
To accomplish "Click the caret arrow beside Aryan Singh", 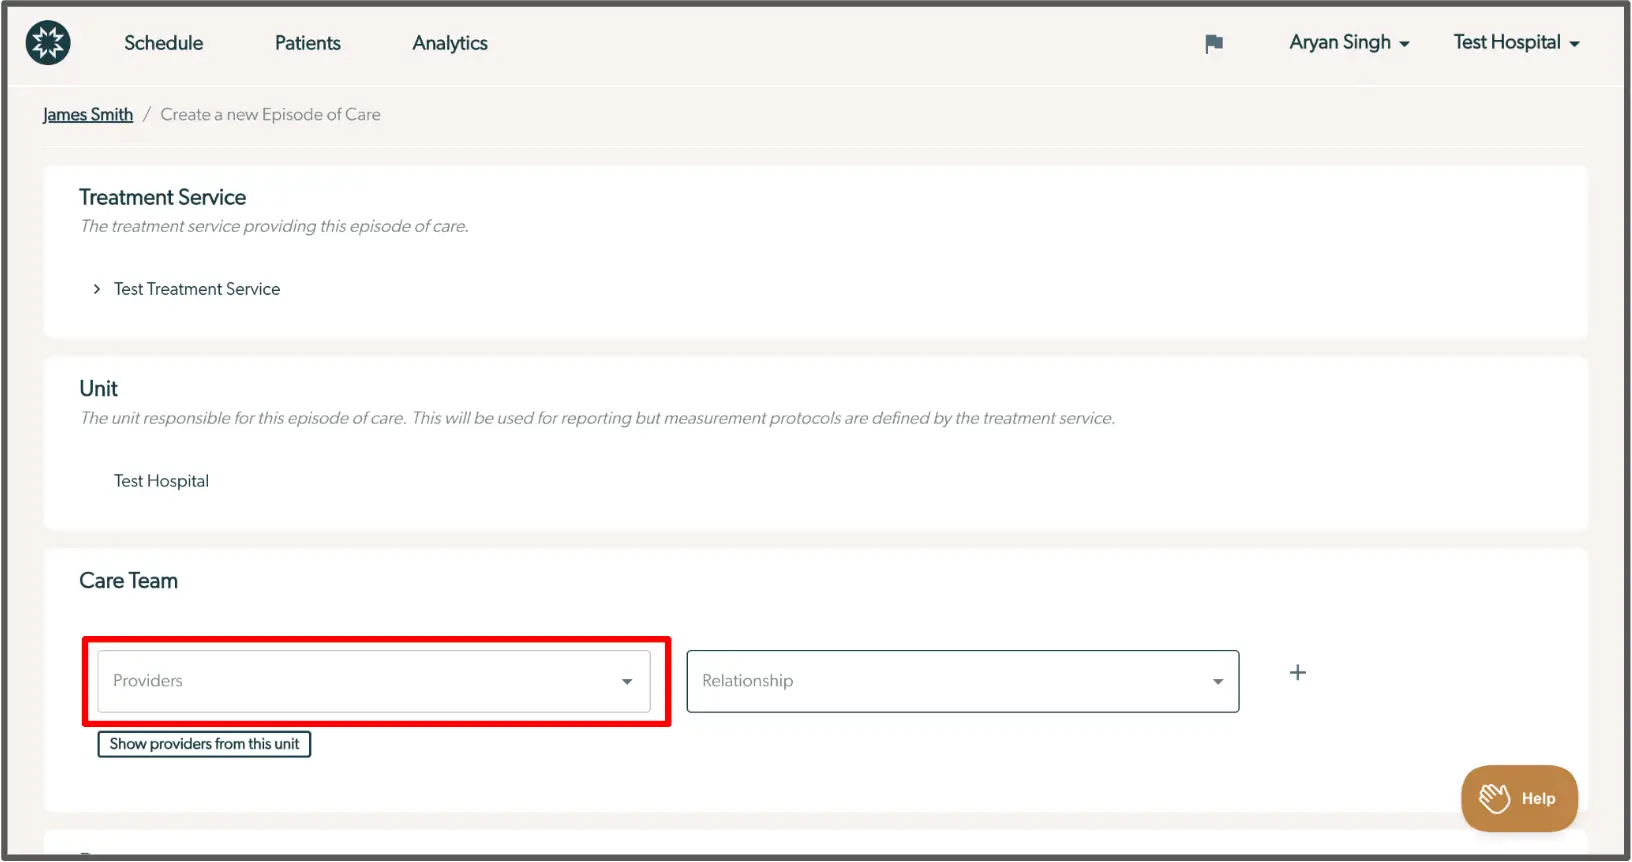I will 1405,44.
